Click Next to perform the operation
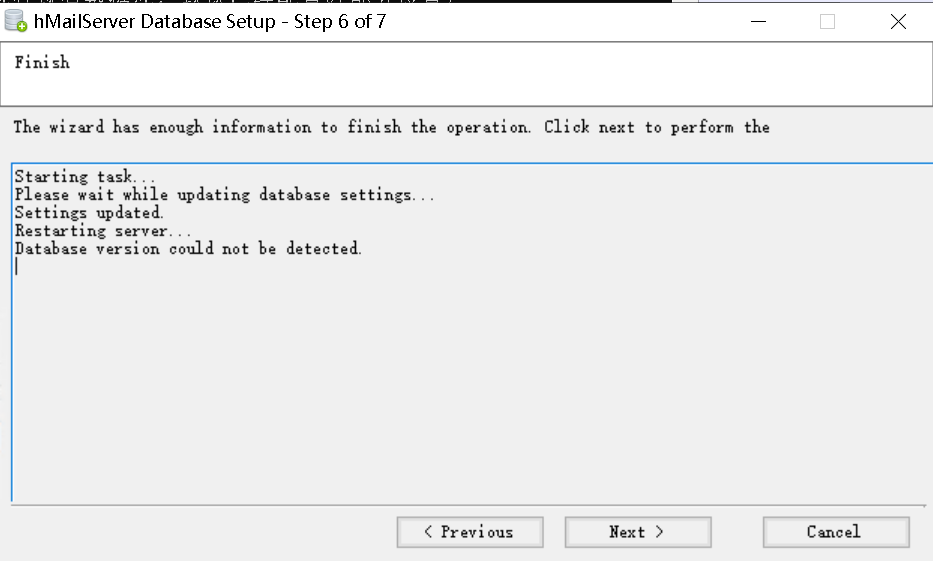933x561 pixels. coord(638,532)
